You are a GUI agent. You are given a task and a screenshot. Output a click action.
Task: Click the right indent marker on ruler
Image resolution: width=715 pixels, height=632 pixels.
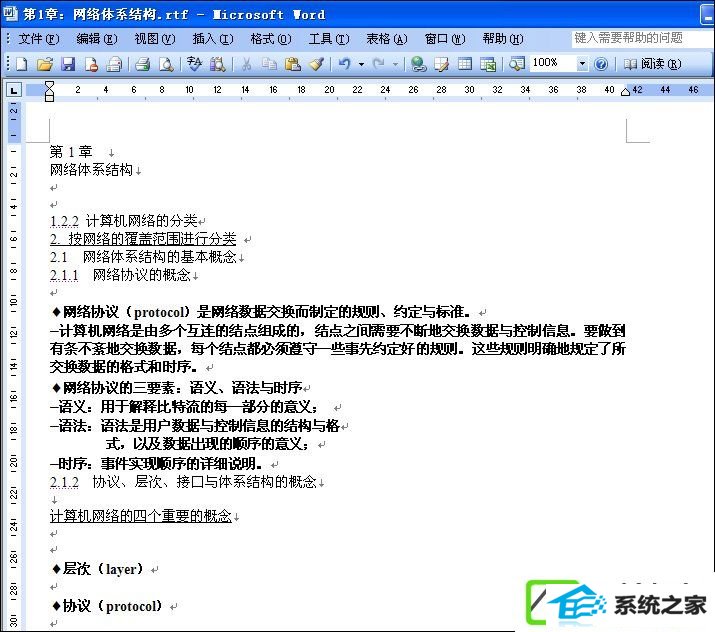[x=626, y=92]
